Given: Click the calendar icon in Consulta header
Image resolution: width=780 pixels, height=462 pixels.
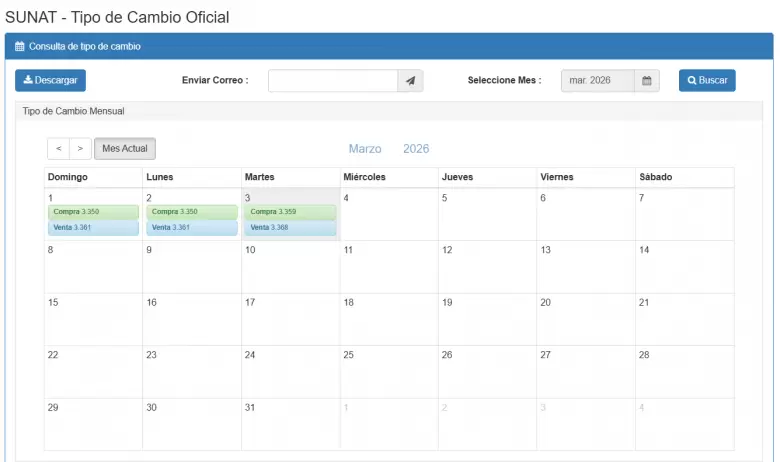Looking at the screenshot, I should pyautogui.click(x=19, y=46).
